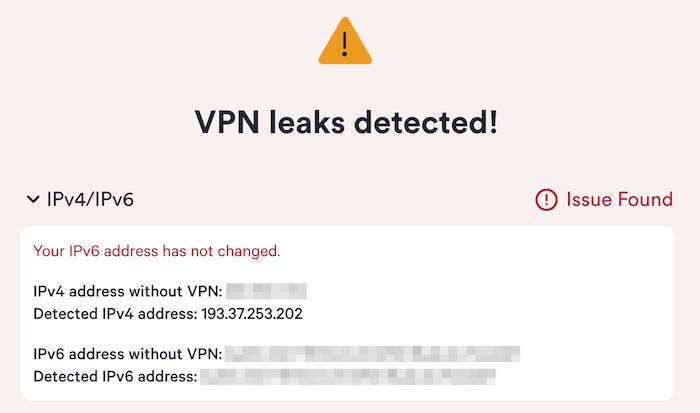The width and height of the screenshot is (700, 413).
Task: Click the IPv6 address has not changed message
Action: [157, 251]
